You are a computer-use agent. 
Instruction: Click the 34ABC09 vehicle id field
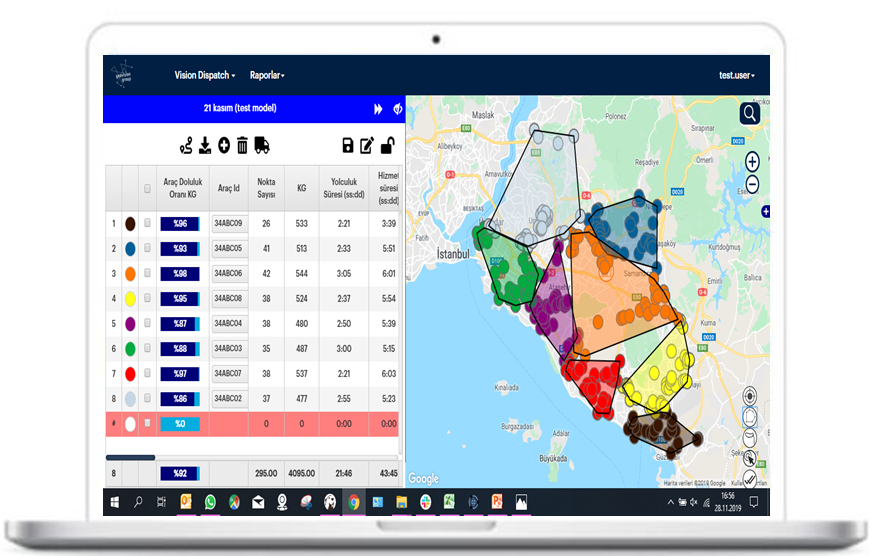point(229,223)
